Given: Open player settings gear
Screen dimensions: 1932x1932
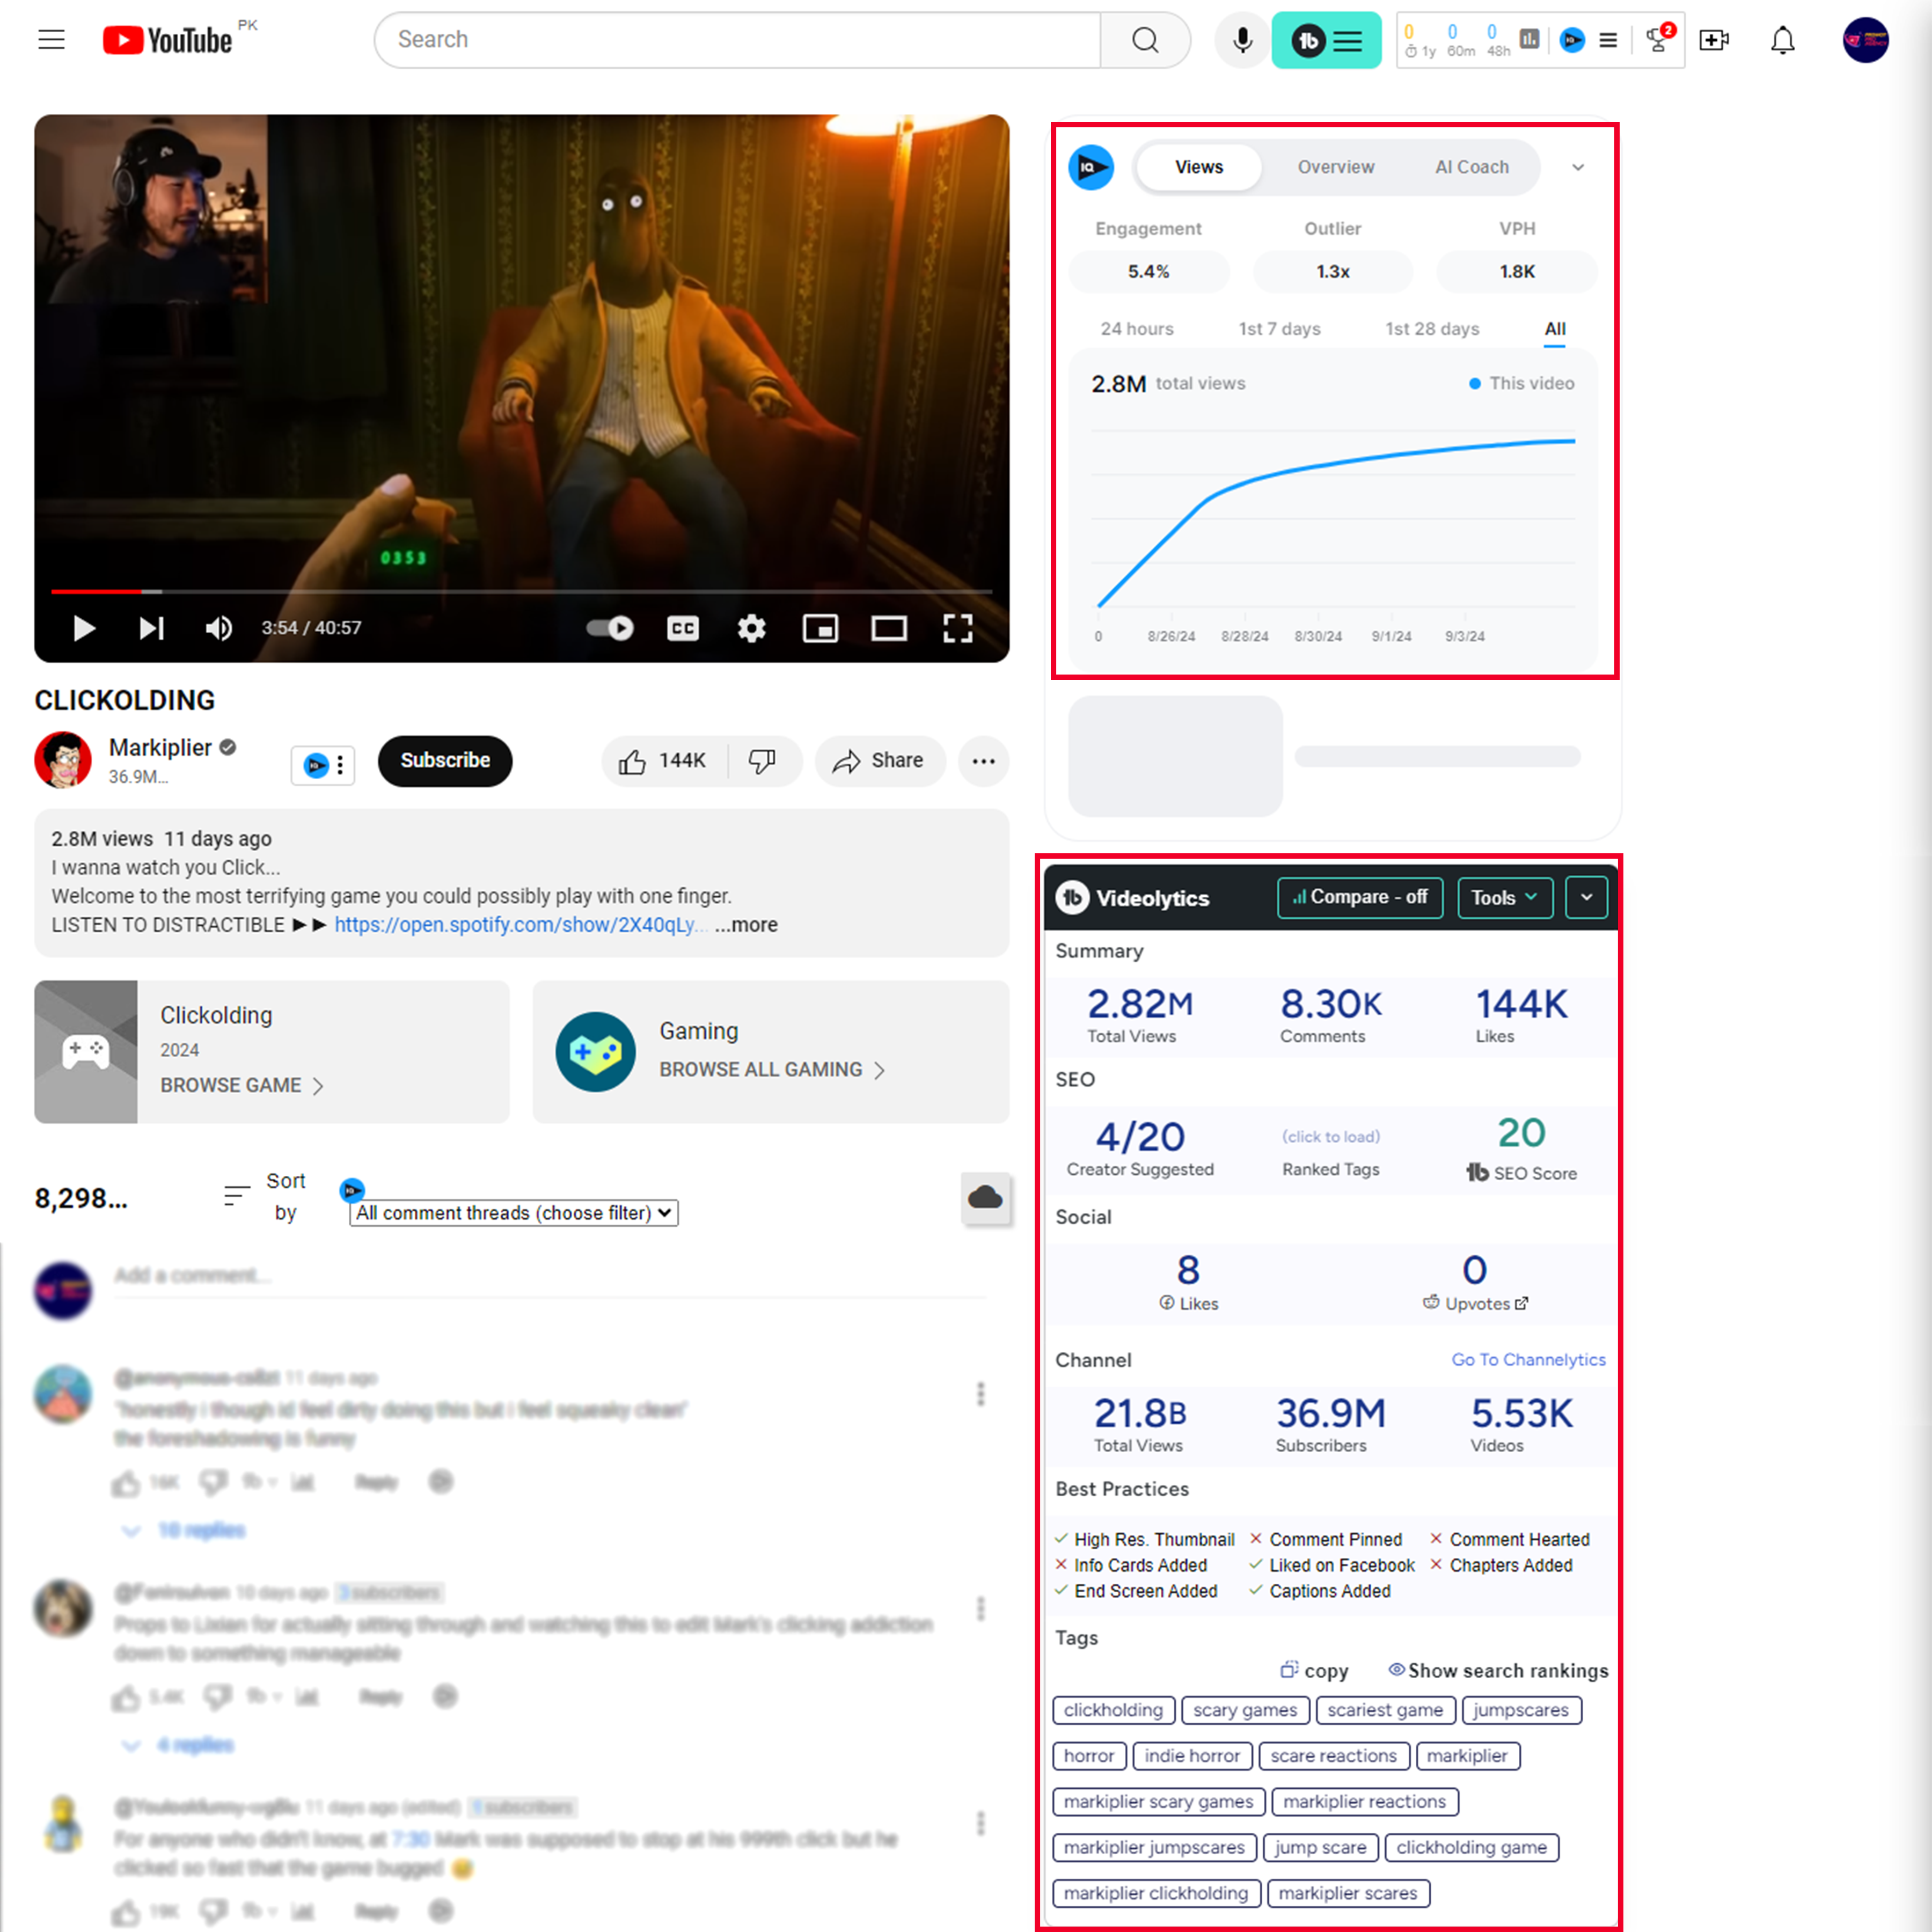Looking at the screenshot, I should tap(751, 628).
